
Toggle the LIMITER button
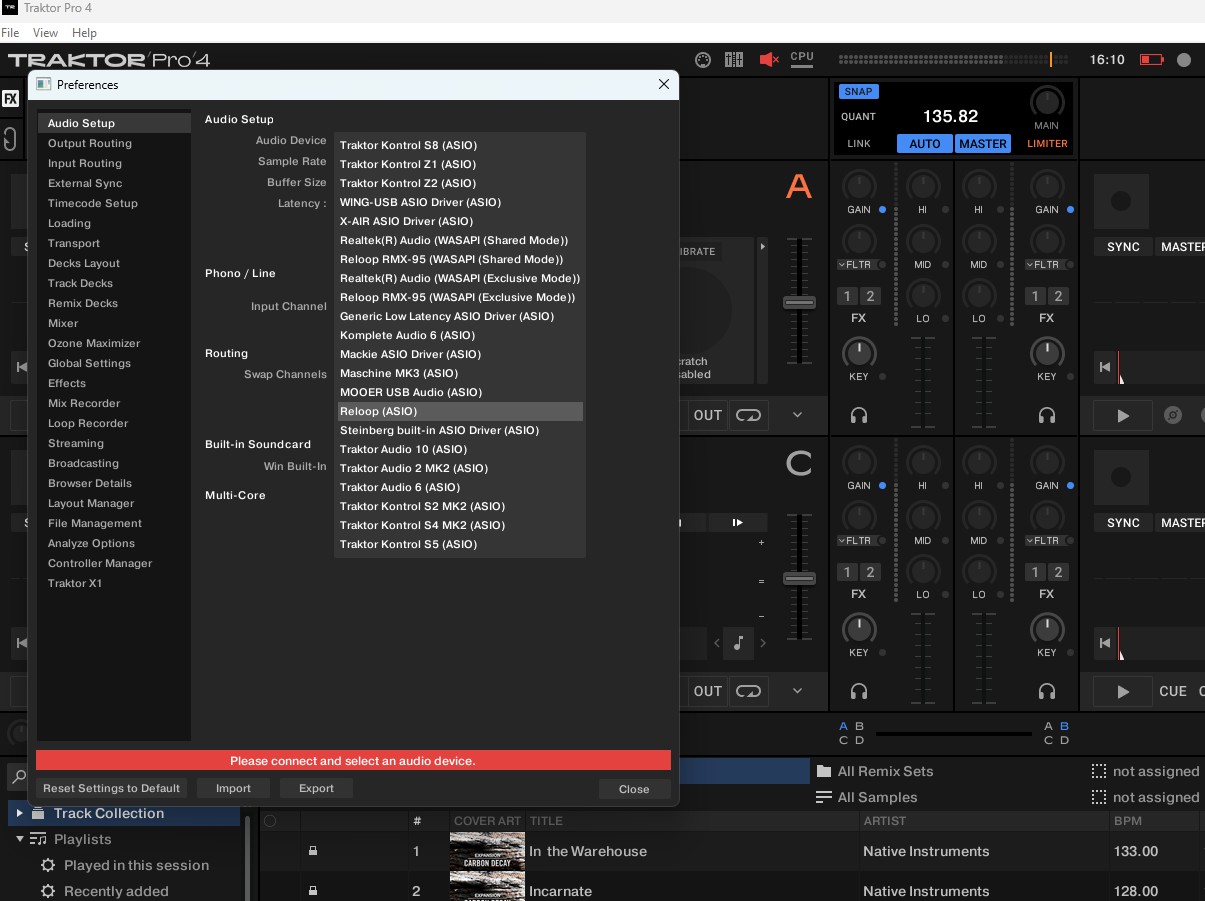(x=1047, y=143)
